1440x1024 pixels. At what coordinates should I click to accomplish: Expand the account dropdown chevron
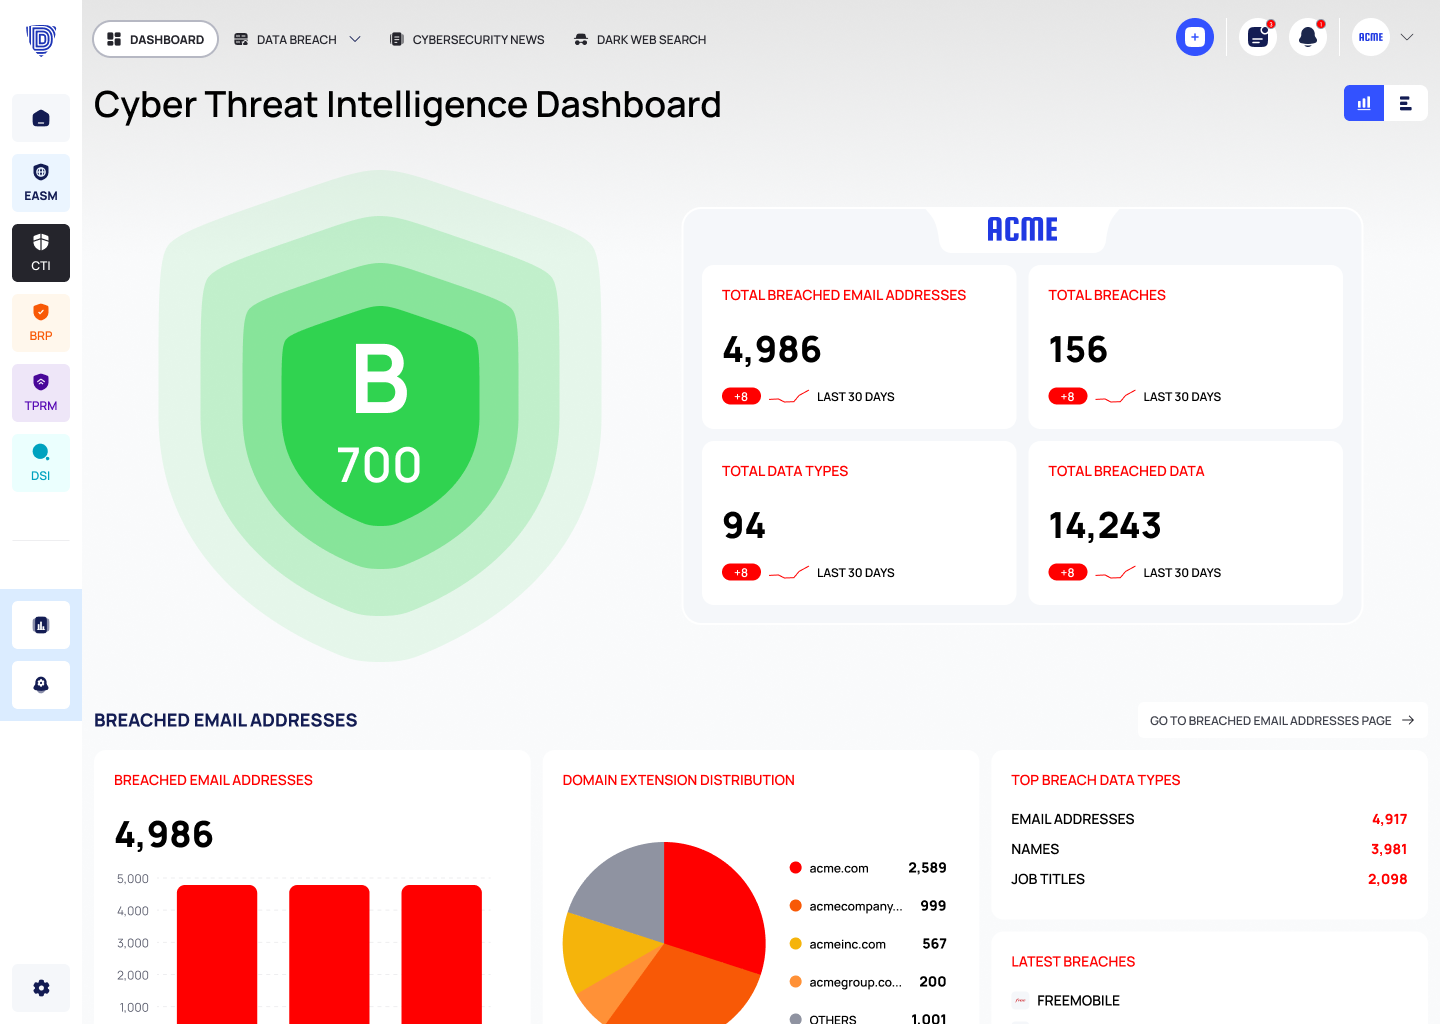pyautogui.click(x=1407, y=37)
